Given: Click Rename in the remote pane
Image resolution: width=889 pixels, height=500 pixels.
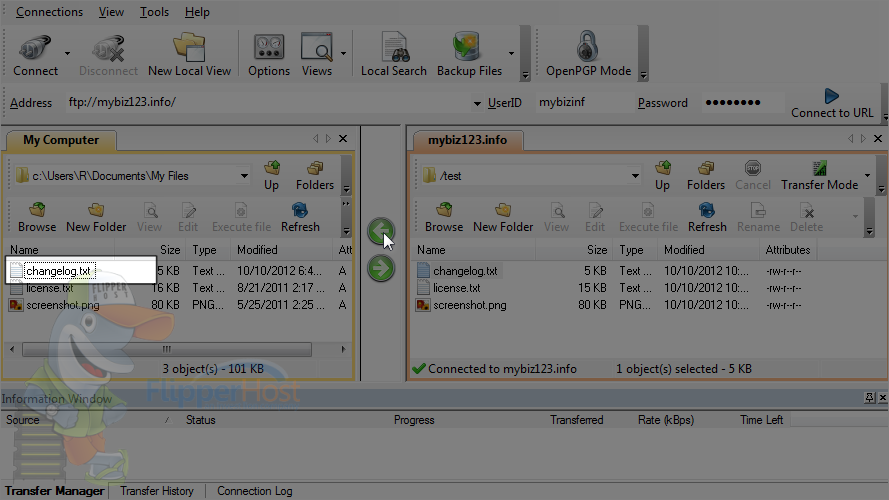Looking at the screenshot, I should [759, 218].
